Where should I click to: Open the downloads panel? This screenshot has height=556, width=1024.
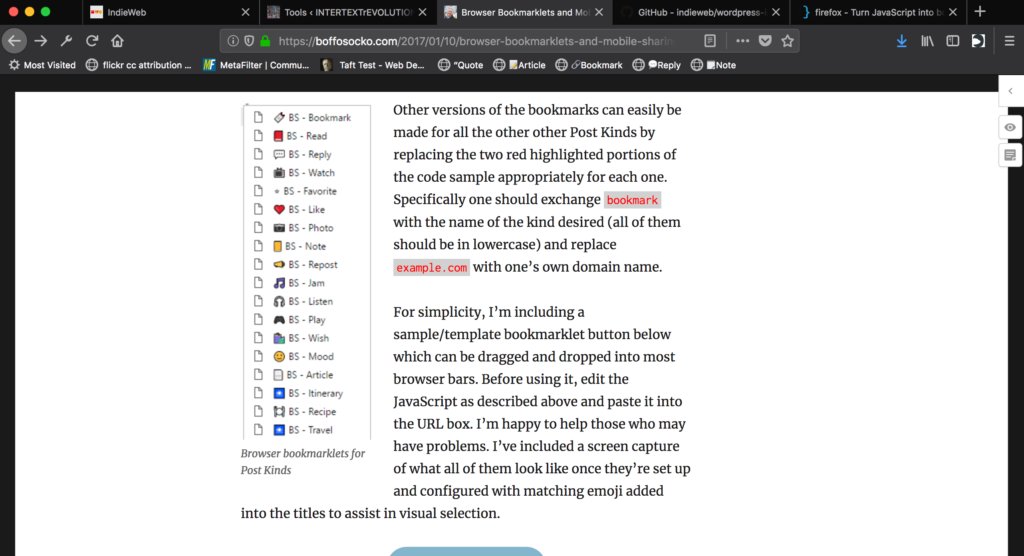click(901, 41)
